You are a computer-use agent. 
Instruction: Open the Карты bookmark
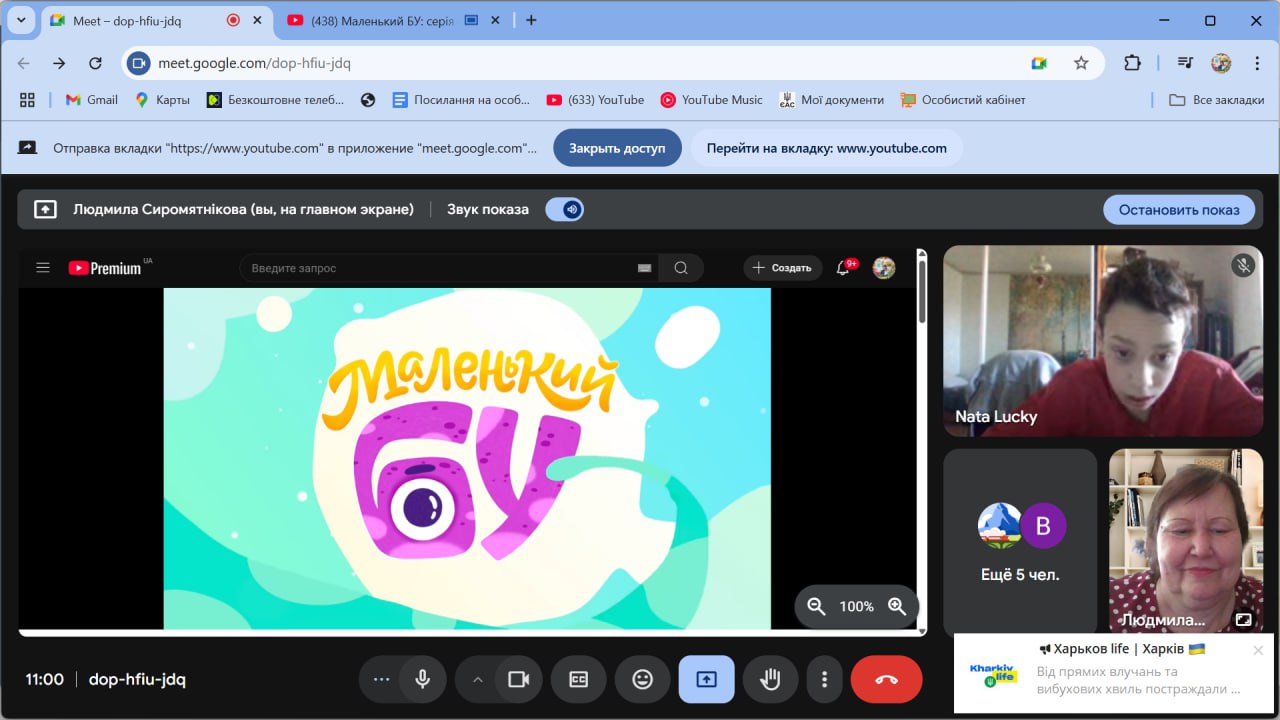pos(162,100)
